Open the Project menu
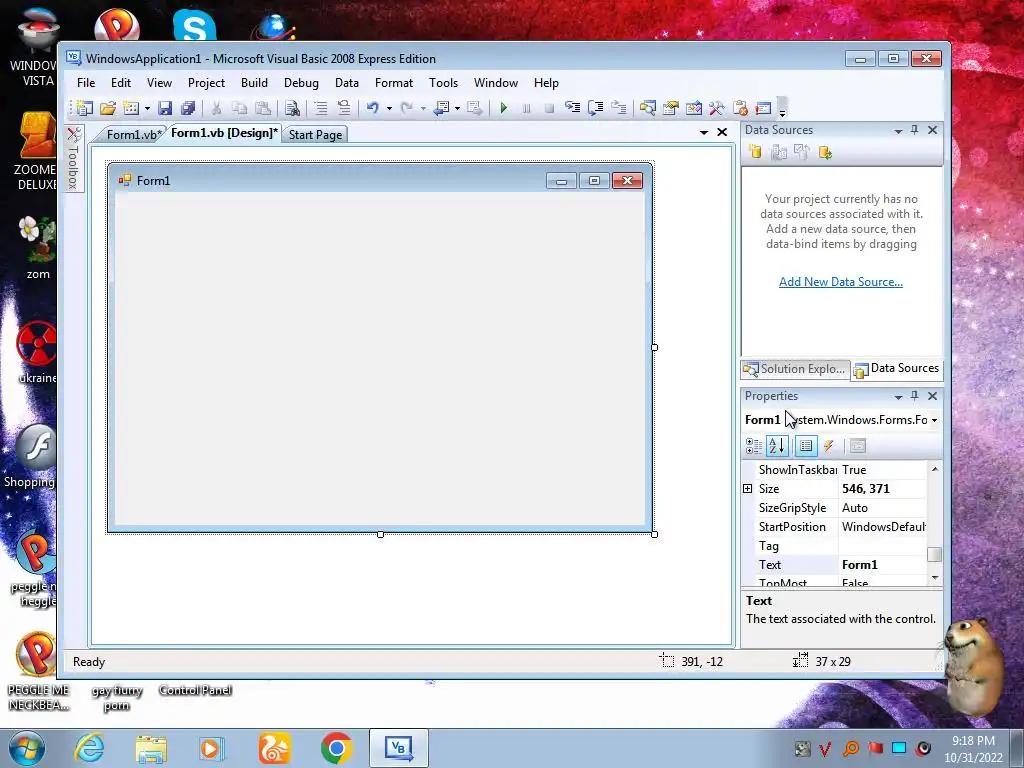This screenshot has height=768, width=1024. point(206,83)
